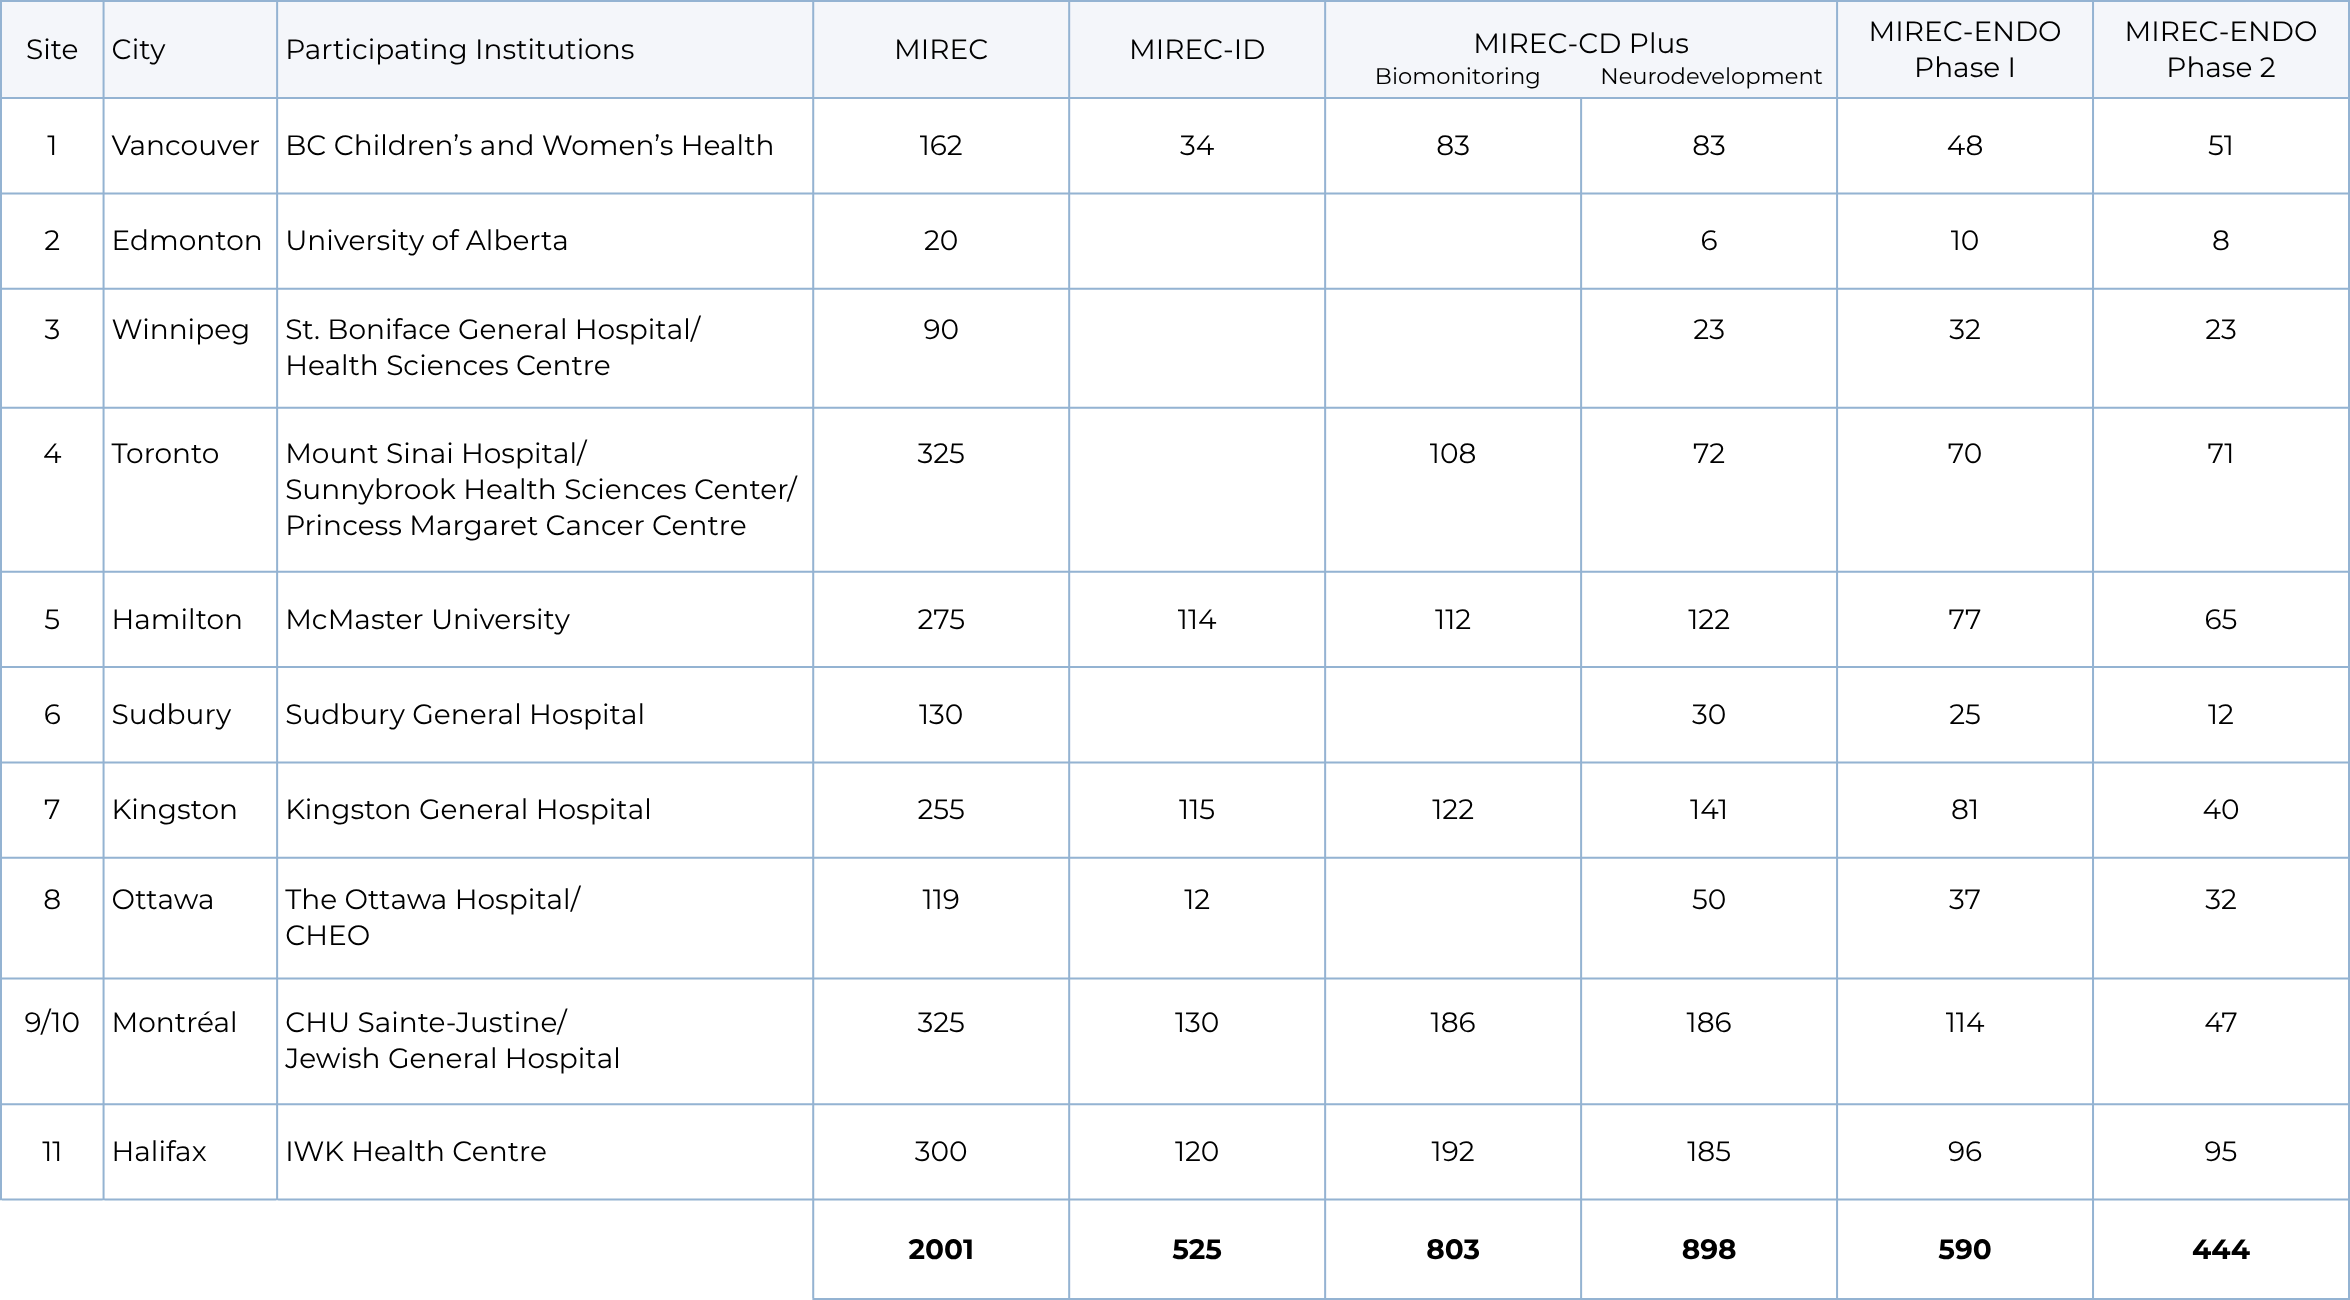Select Winnipeg's MIREC value 90
The height and width of the screenshot is (1300, 2350).
pos(941,330)
